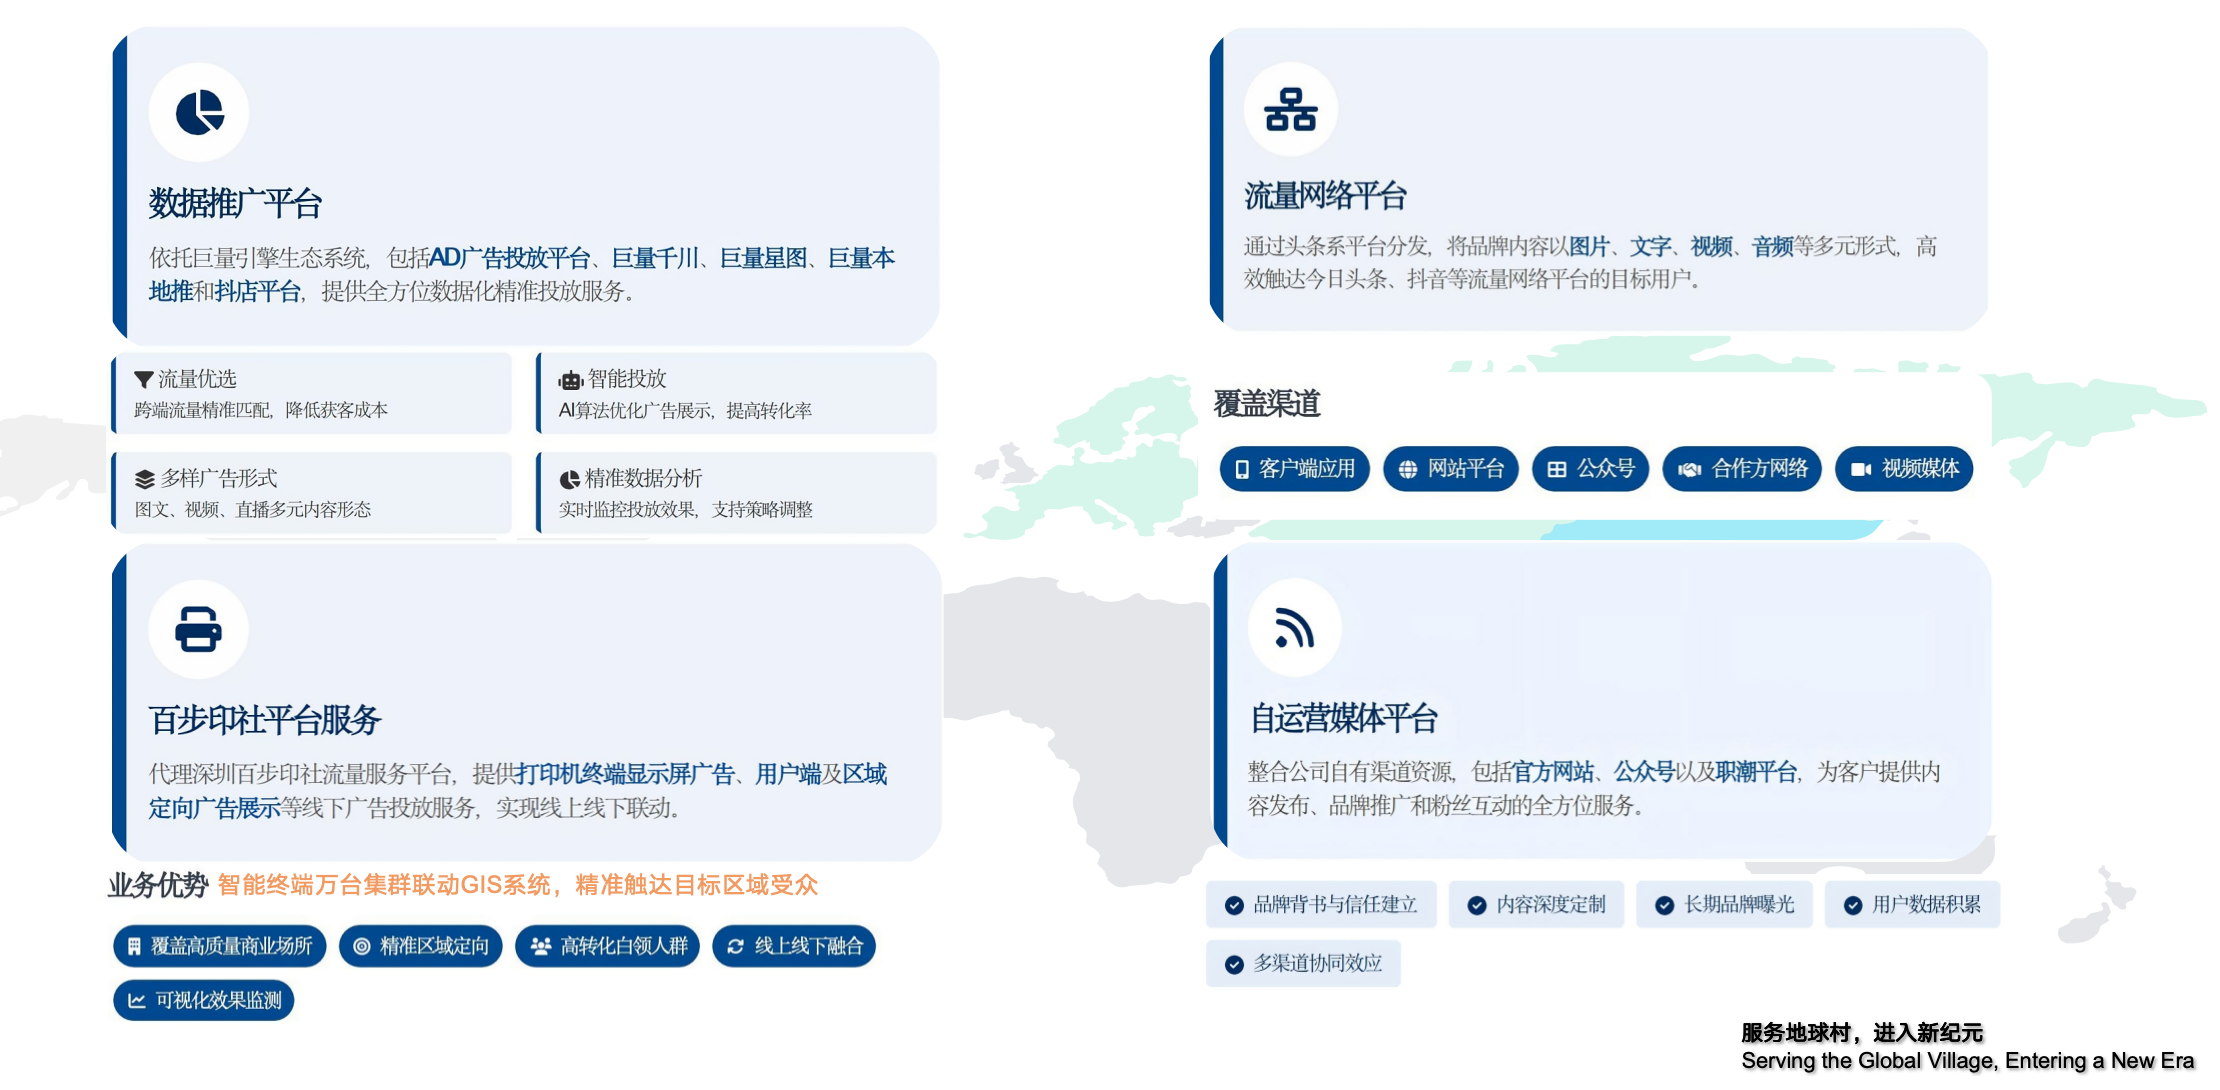The width and height of the screenshot is (2220, 1090).
Task: Click the 覆盖高质量商业场所 tag
Action: tap(220, 946)
